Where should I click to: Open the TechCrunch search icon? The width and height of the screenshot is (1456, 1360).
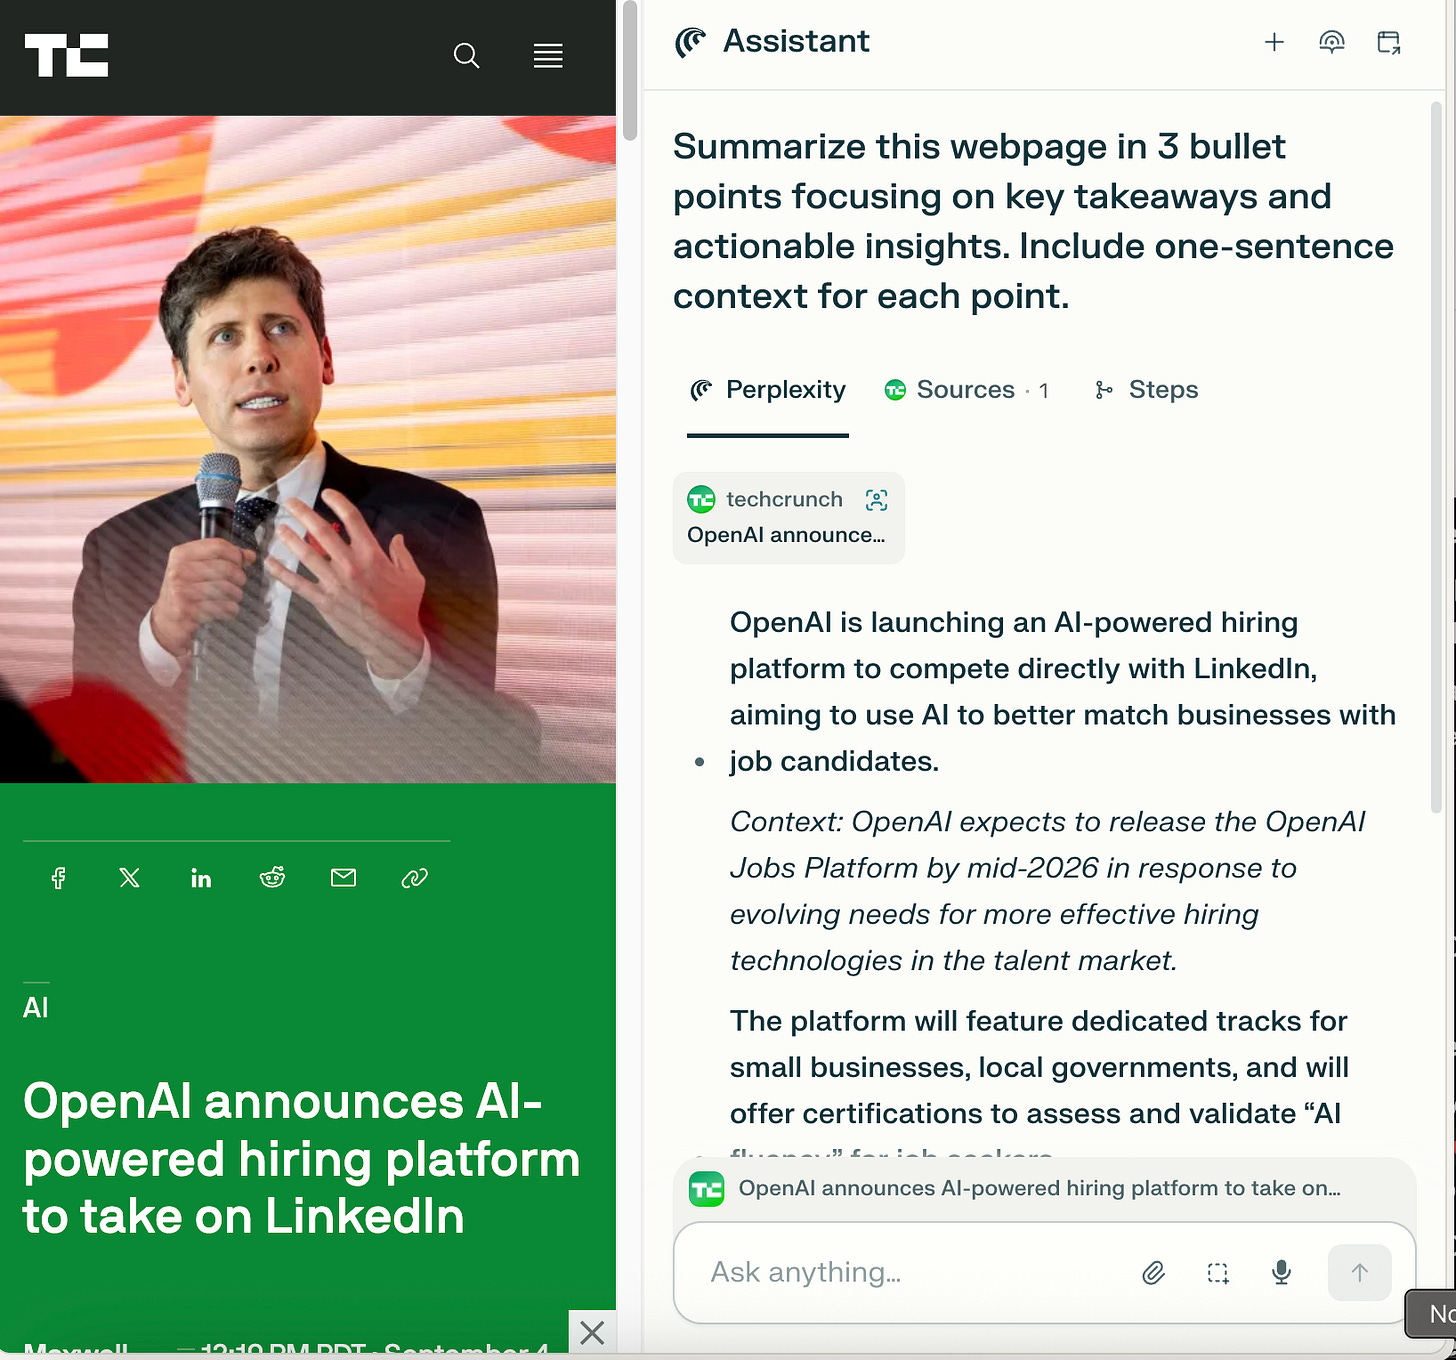click(x=466, y=56)
